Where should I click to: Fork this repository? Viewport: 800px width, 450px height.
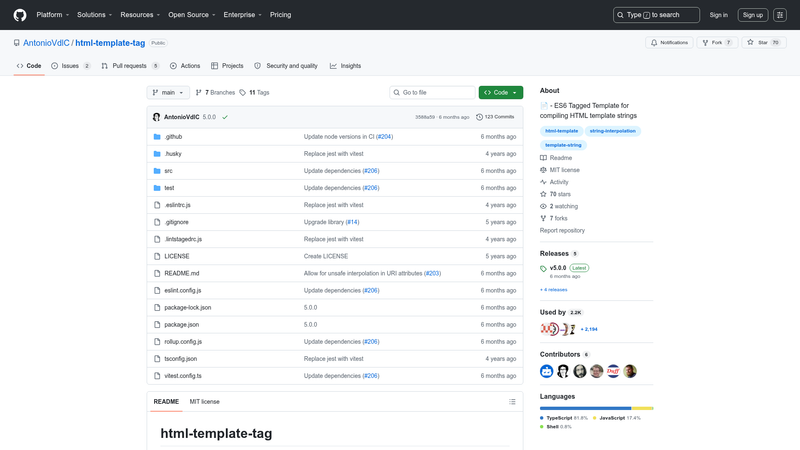[717, 43]
